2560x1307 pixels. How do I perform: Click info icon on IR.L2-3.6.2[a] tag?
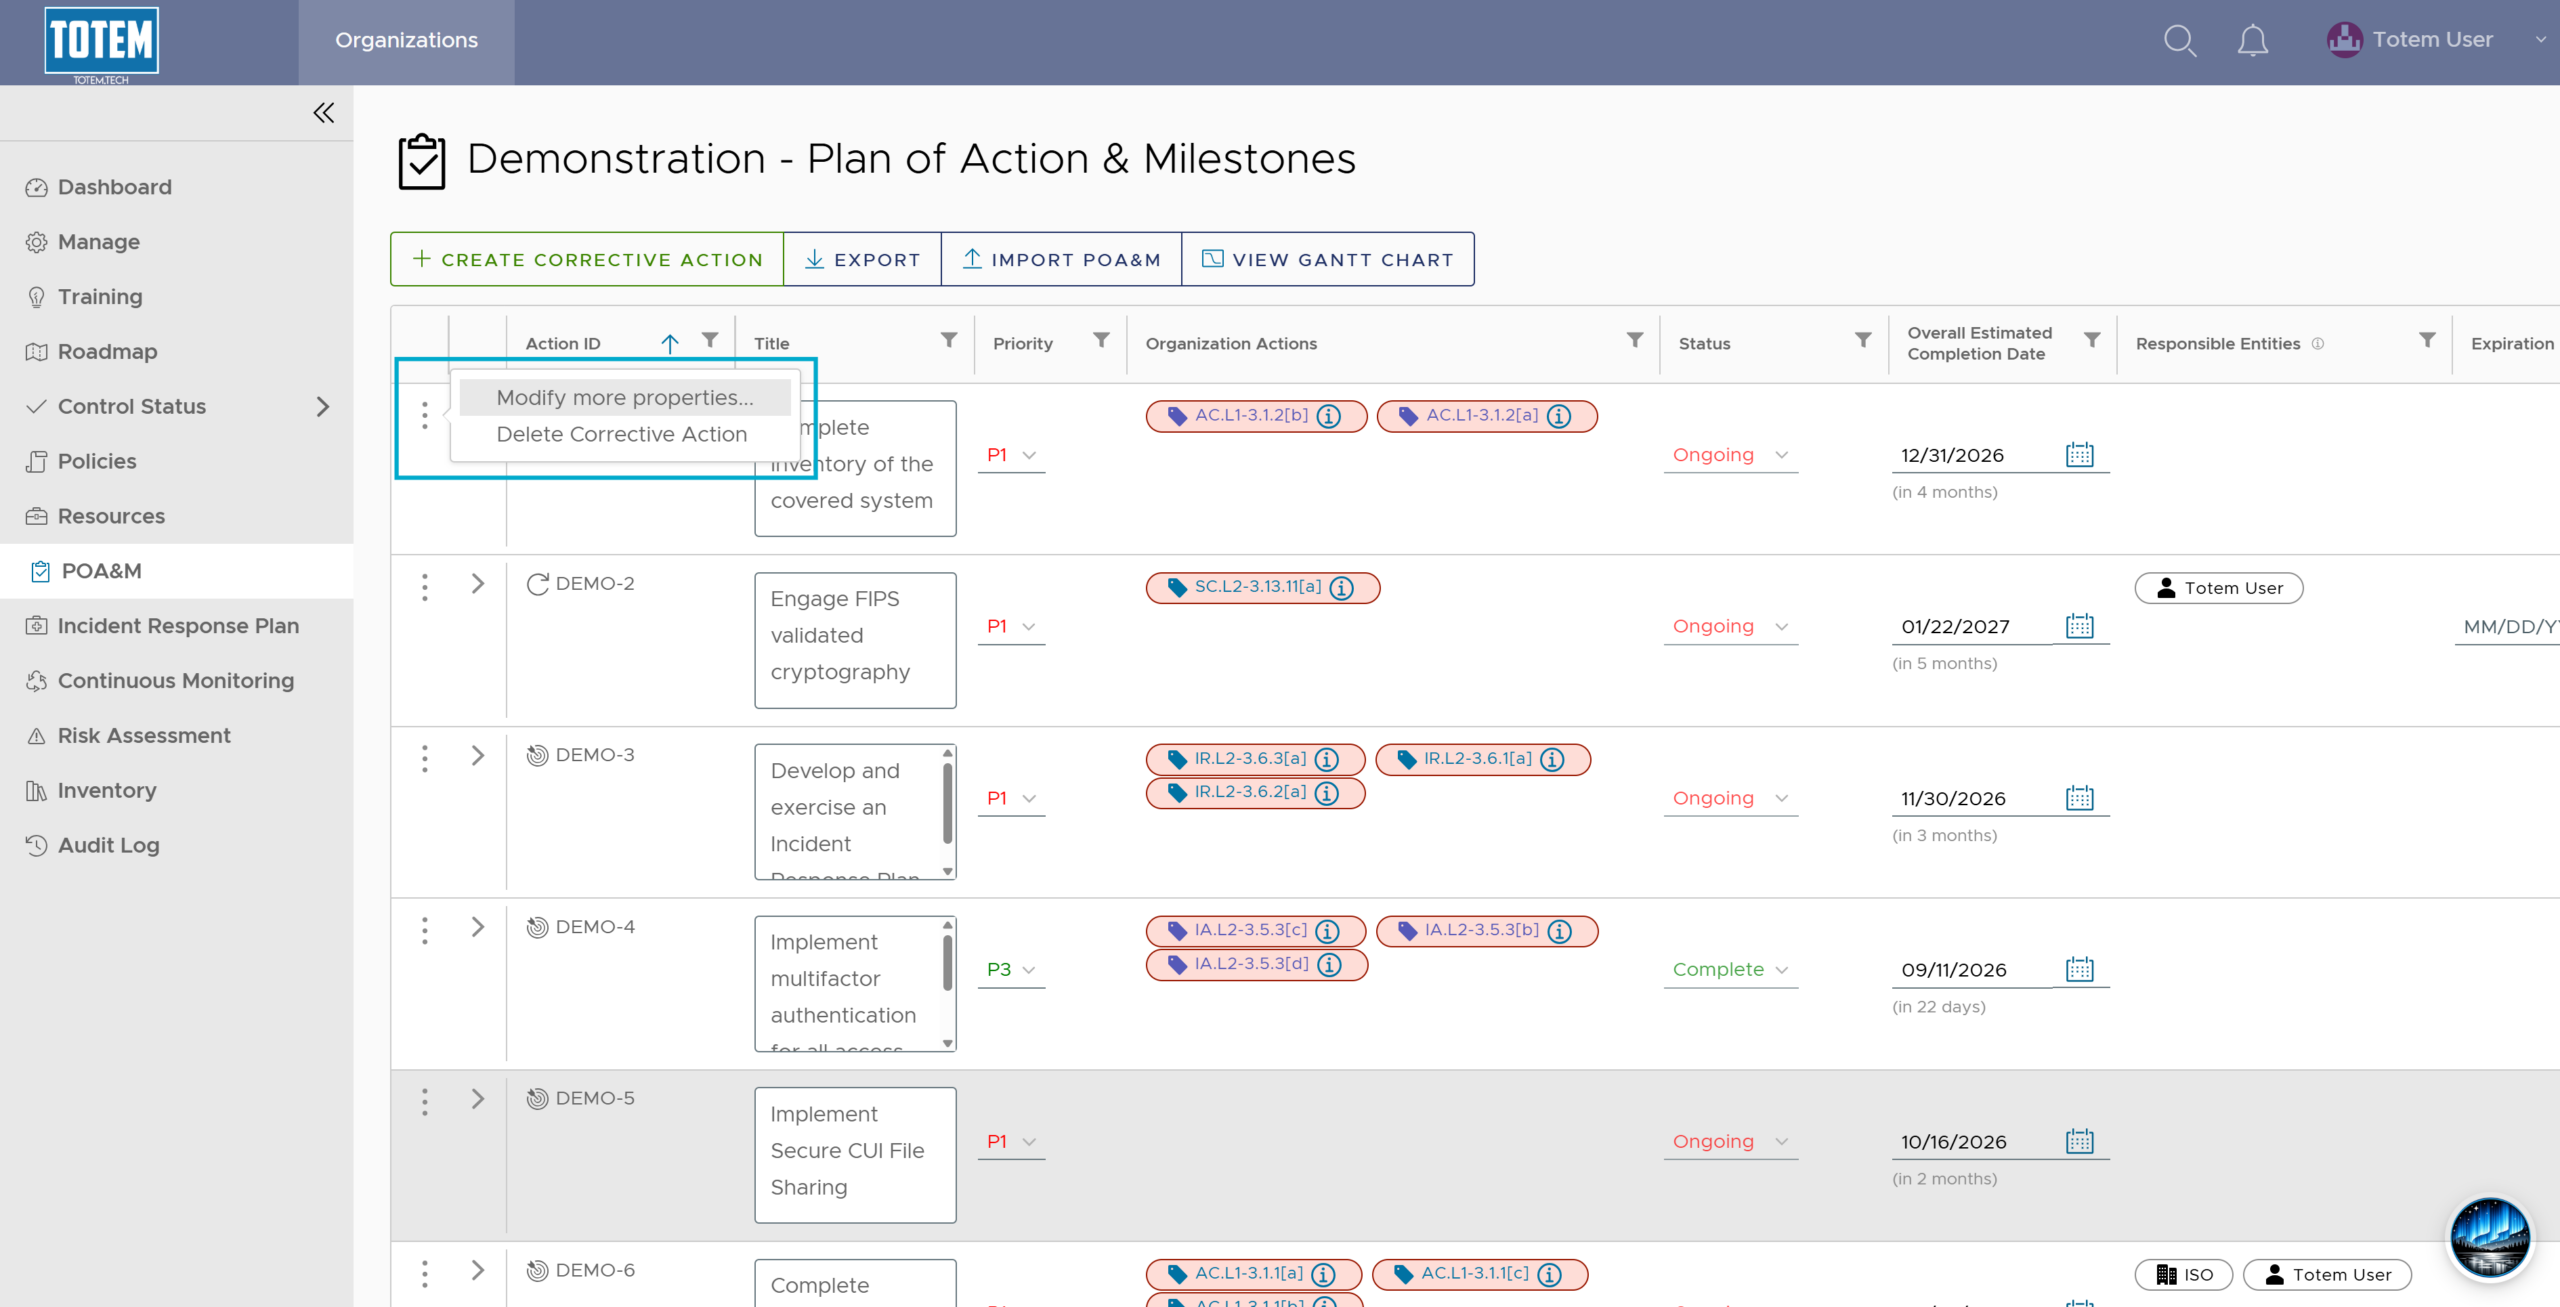point(1327,793)
